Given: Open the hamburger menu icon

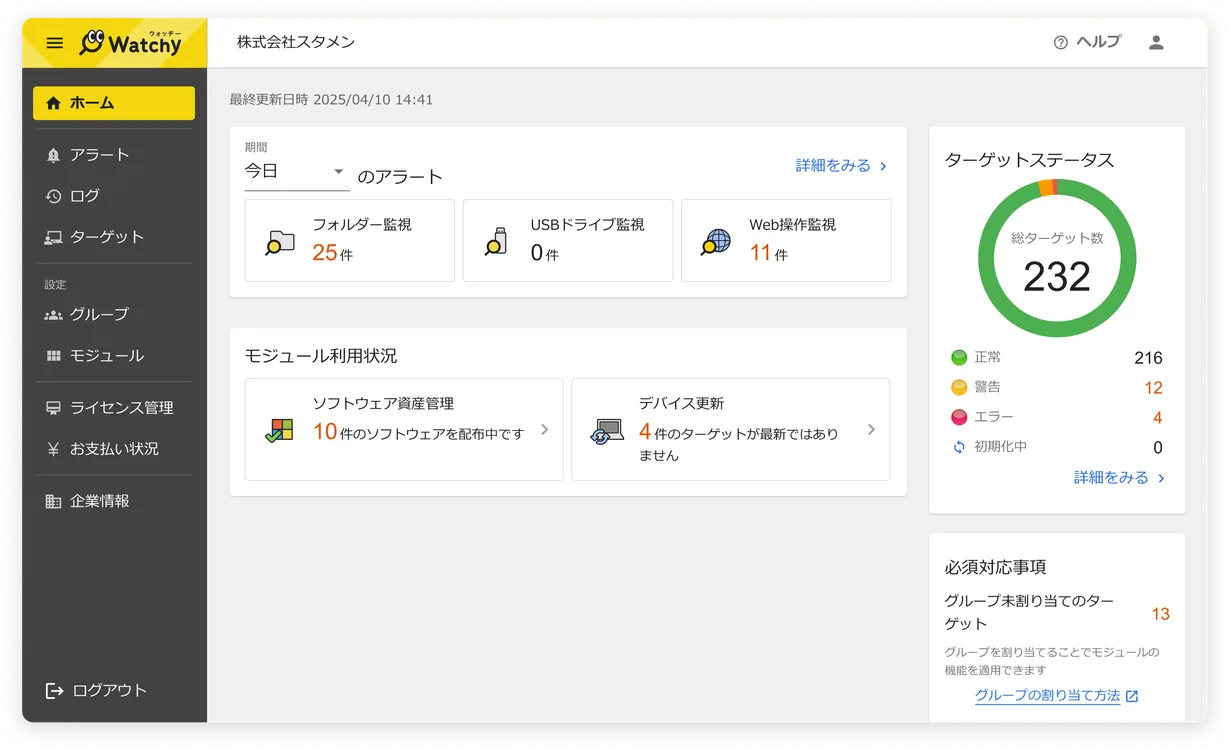Looking at the screenshot, I should (x=55, y=43).
